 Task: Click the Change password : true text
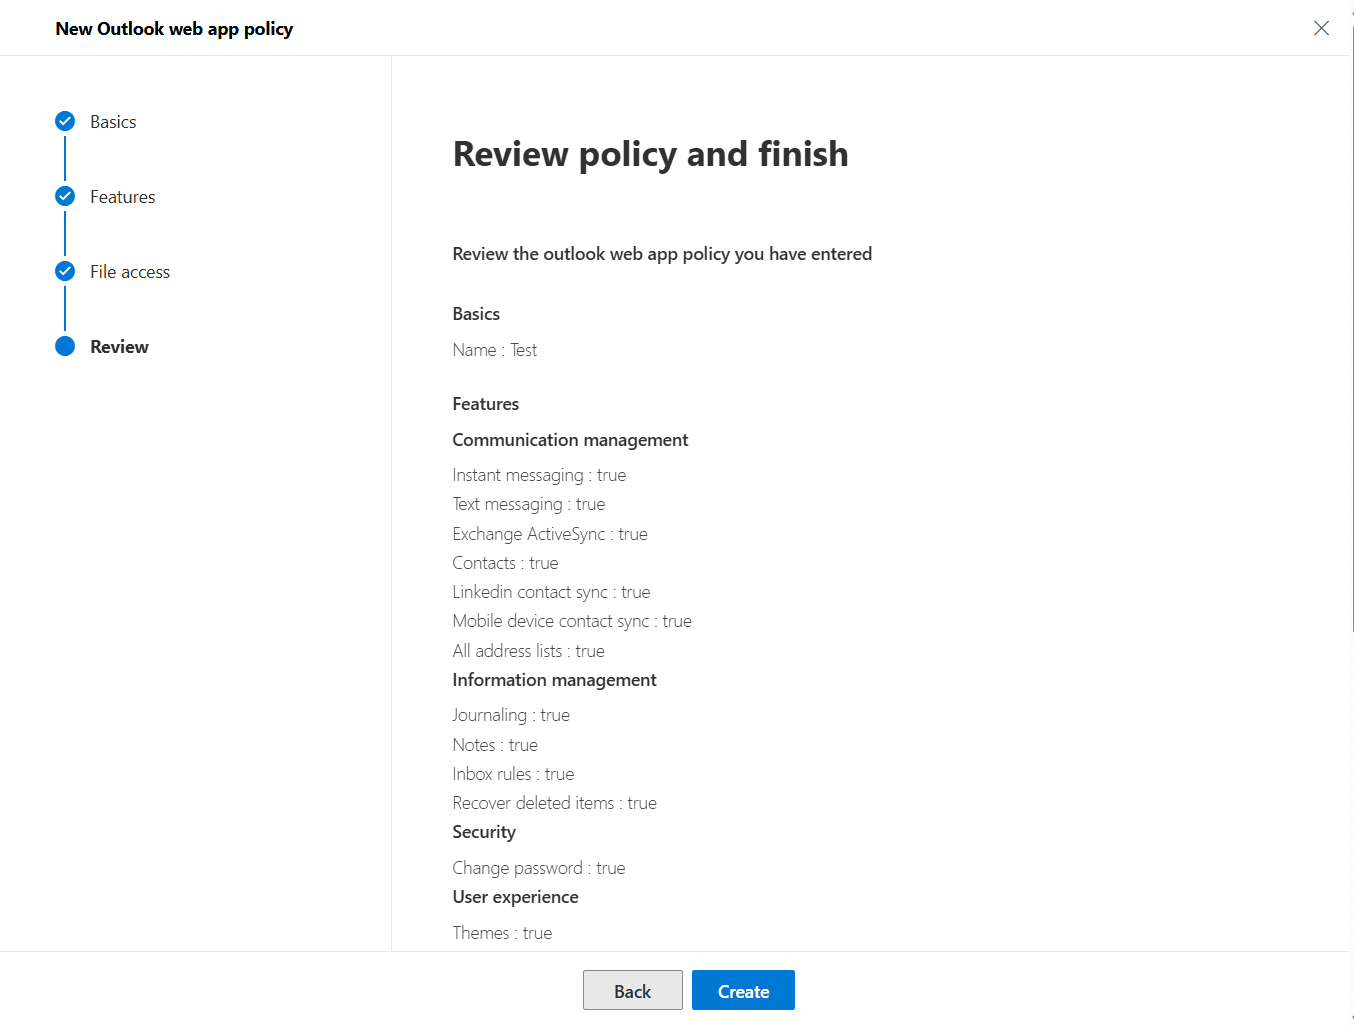pos(538,867)
